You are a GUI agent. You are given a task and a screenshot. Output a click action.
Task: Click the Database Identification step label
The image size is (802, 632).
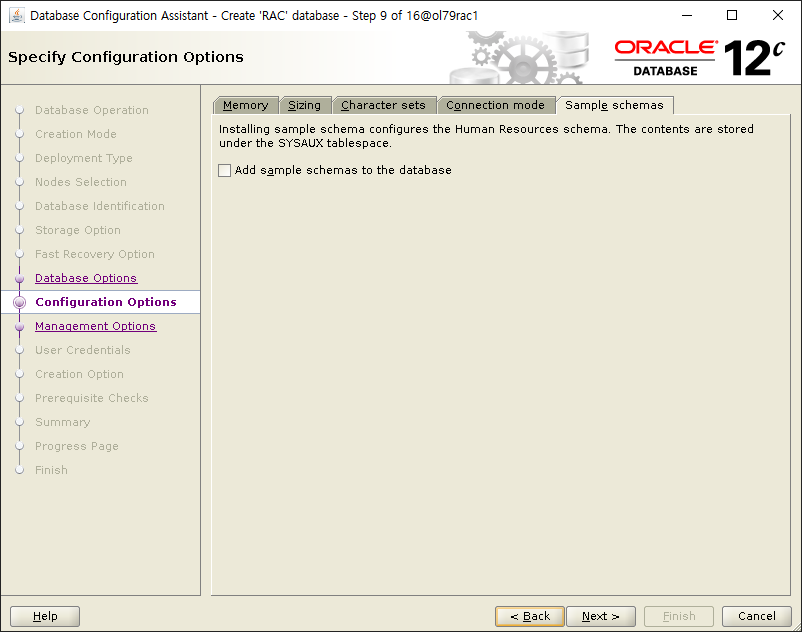[100, 206]
